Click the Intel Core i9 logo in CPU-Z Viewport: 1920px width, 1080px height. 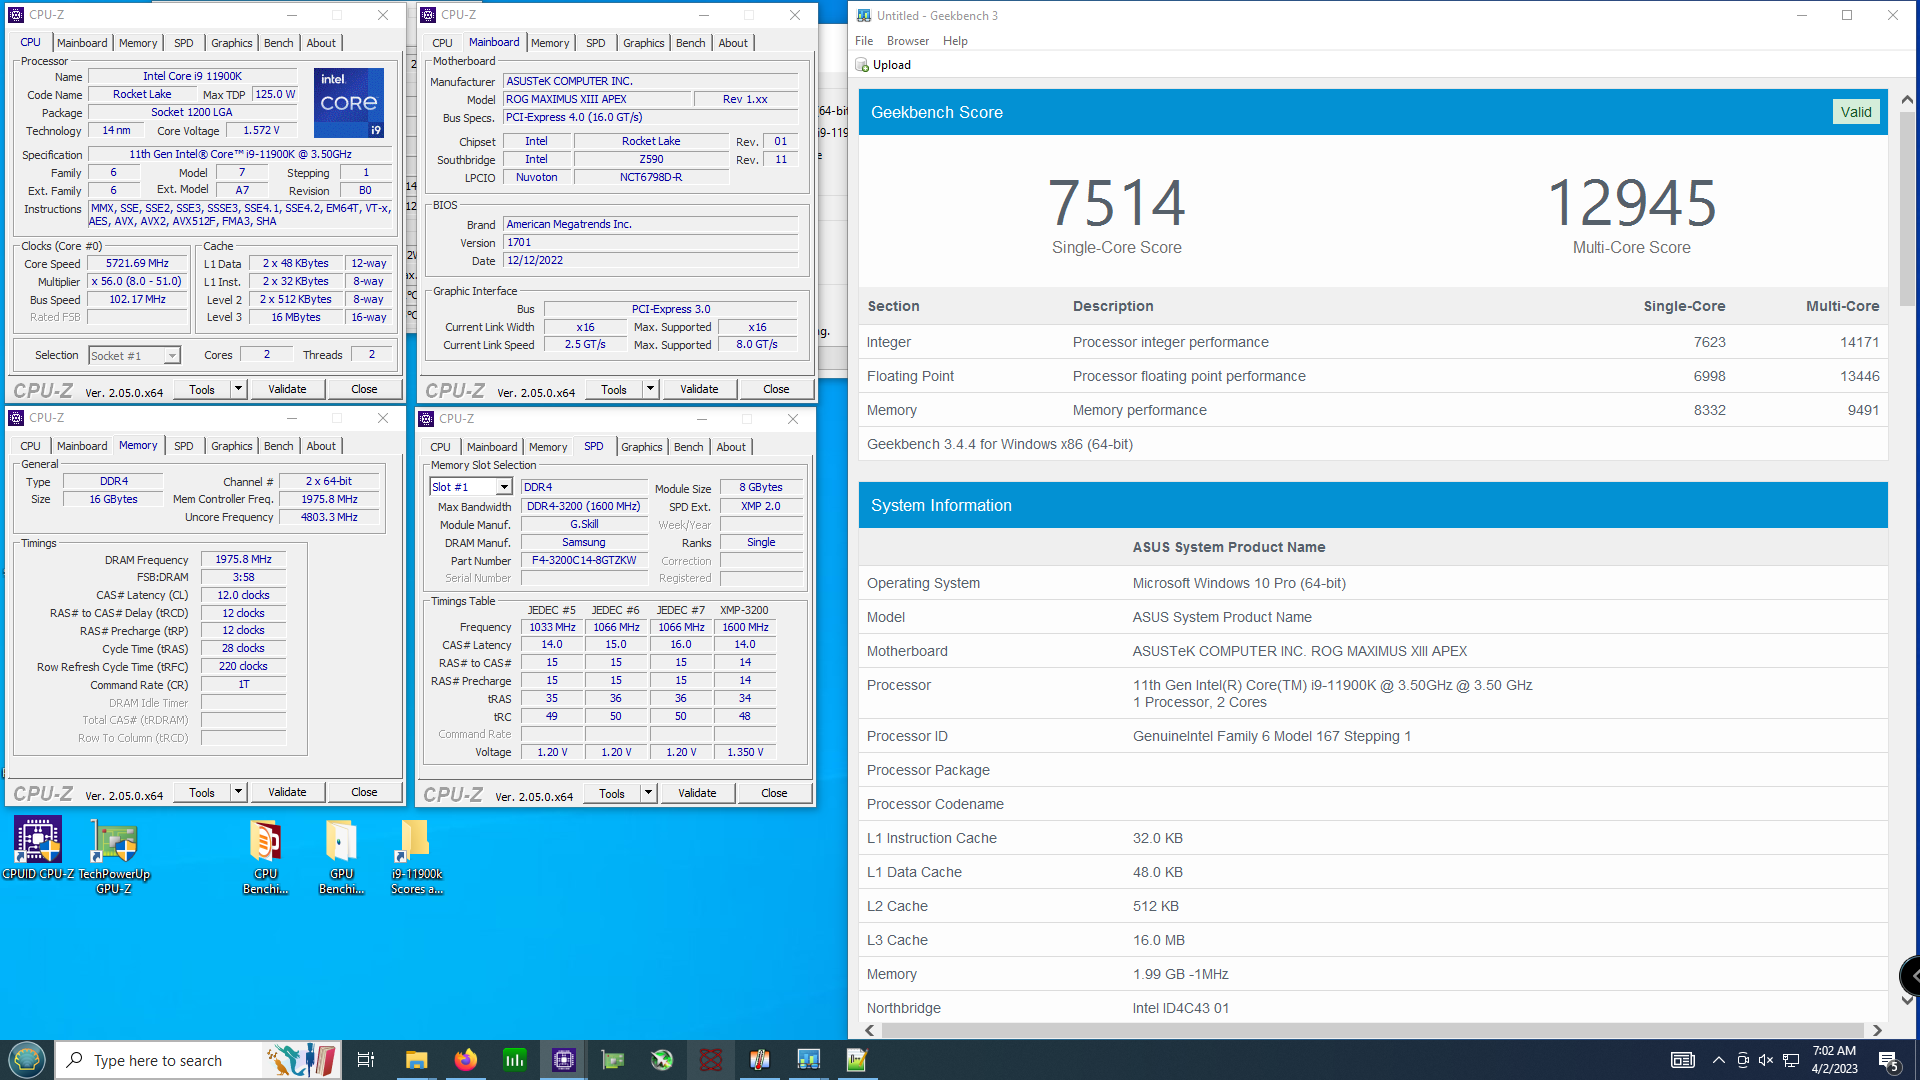pyautogui.click(x=349, y=103)
